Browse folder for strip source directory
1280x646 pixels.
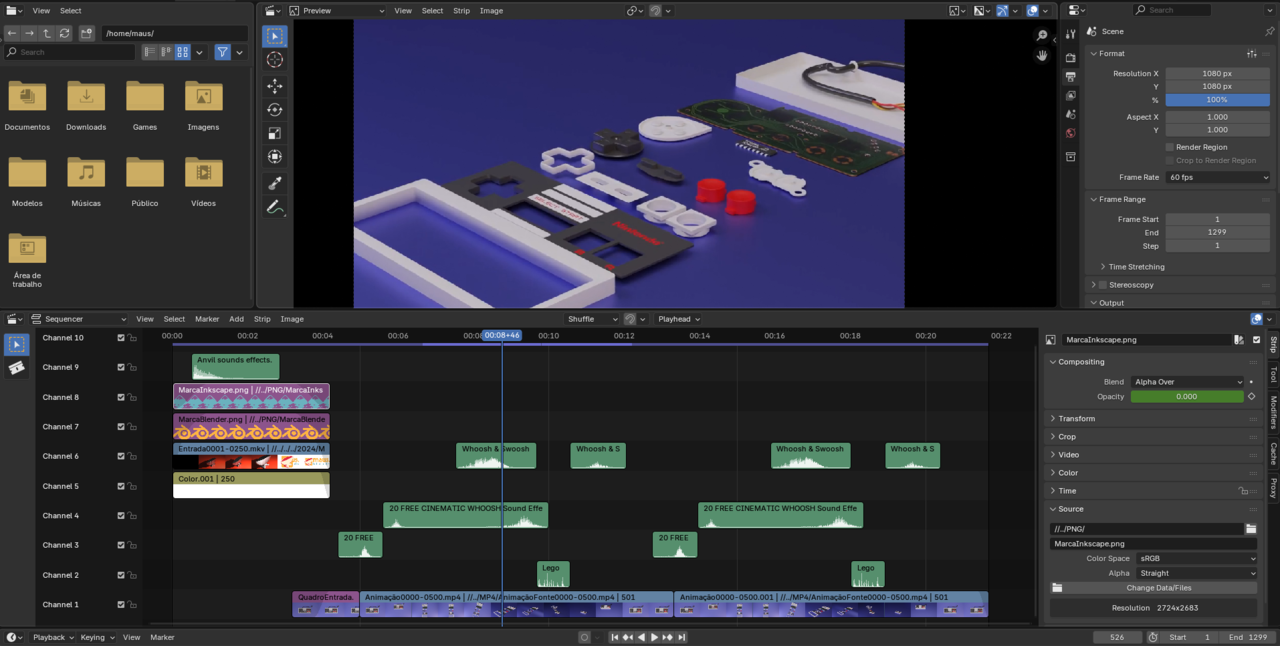coord(1251,529)
